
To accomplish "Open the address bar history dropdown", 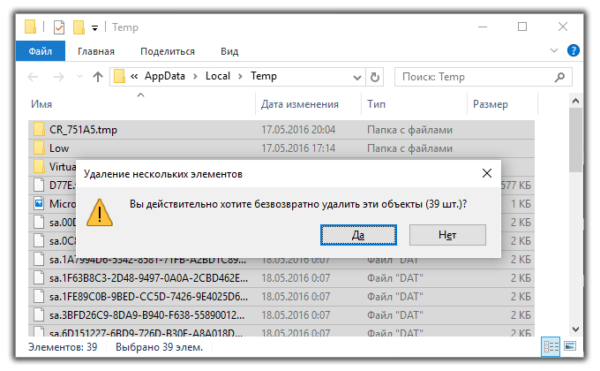I will pos(357,77).
